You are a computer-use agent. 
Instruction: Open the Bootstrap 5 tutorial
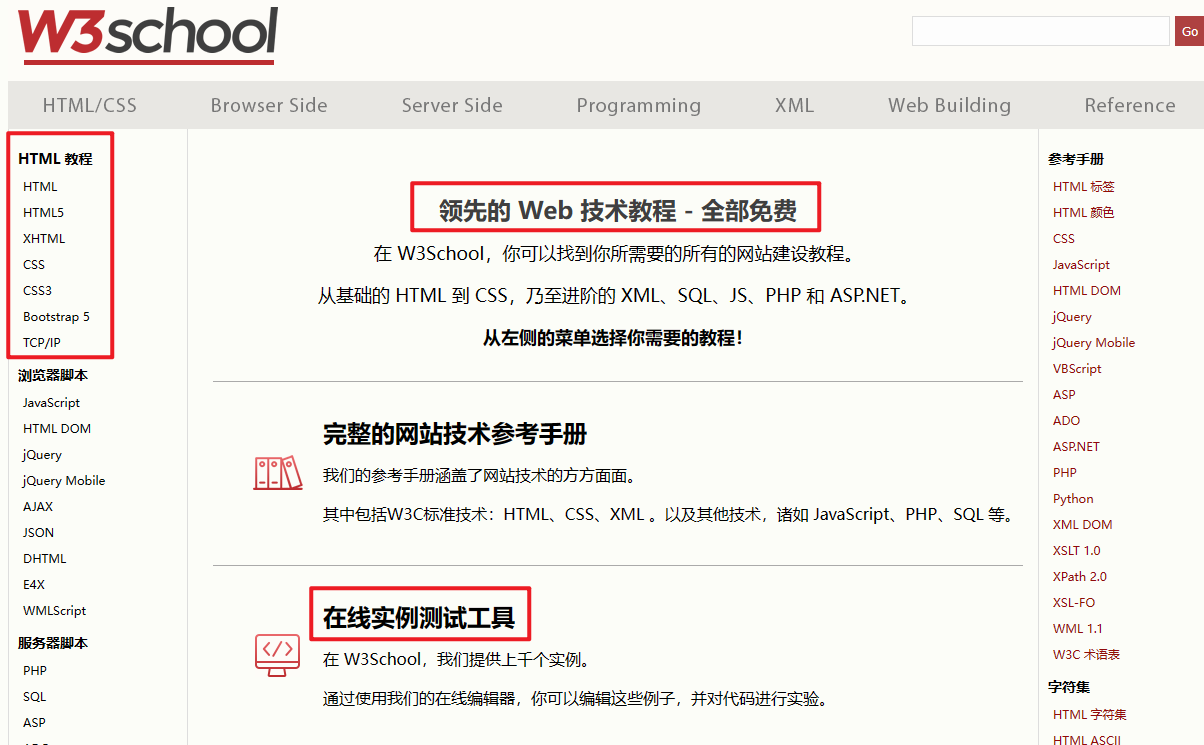point(57,316)
